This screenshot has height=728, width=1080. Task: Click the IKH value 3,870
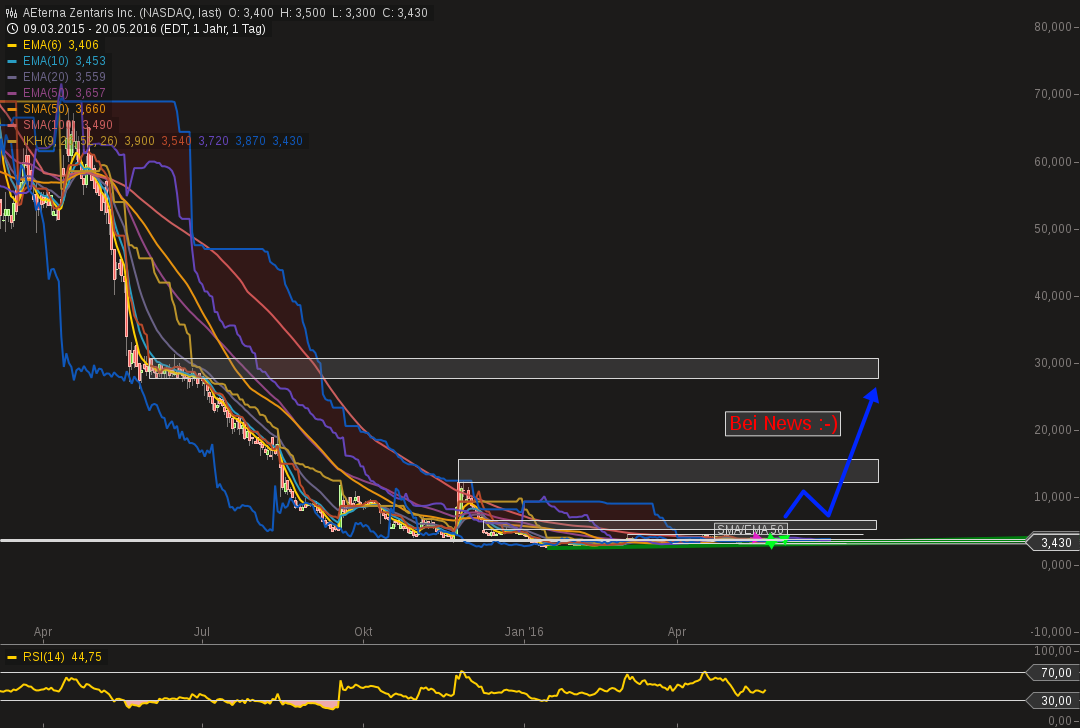click(250, 141)
